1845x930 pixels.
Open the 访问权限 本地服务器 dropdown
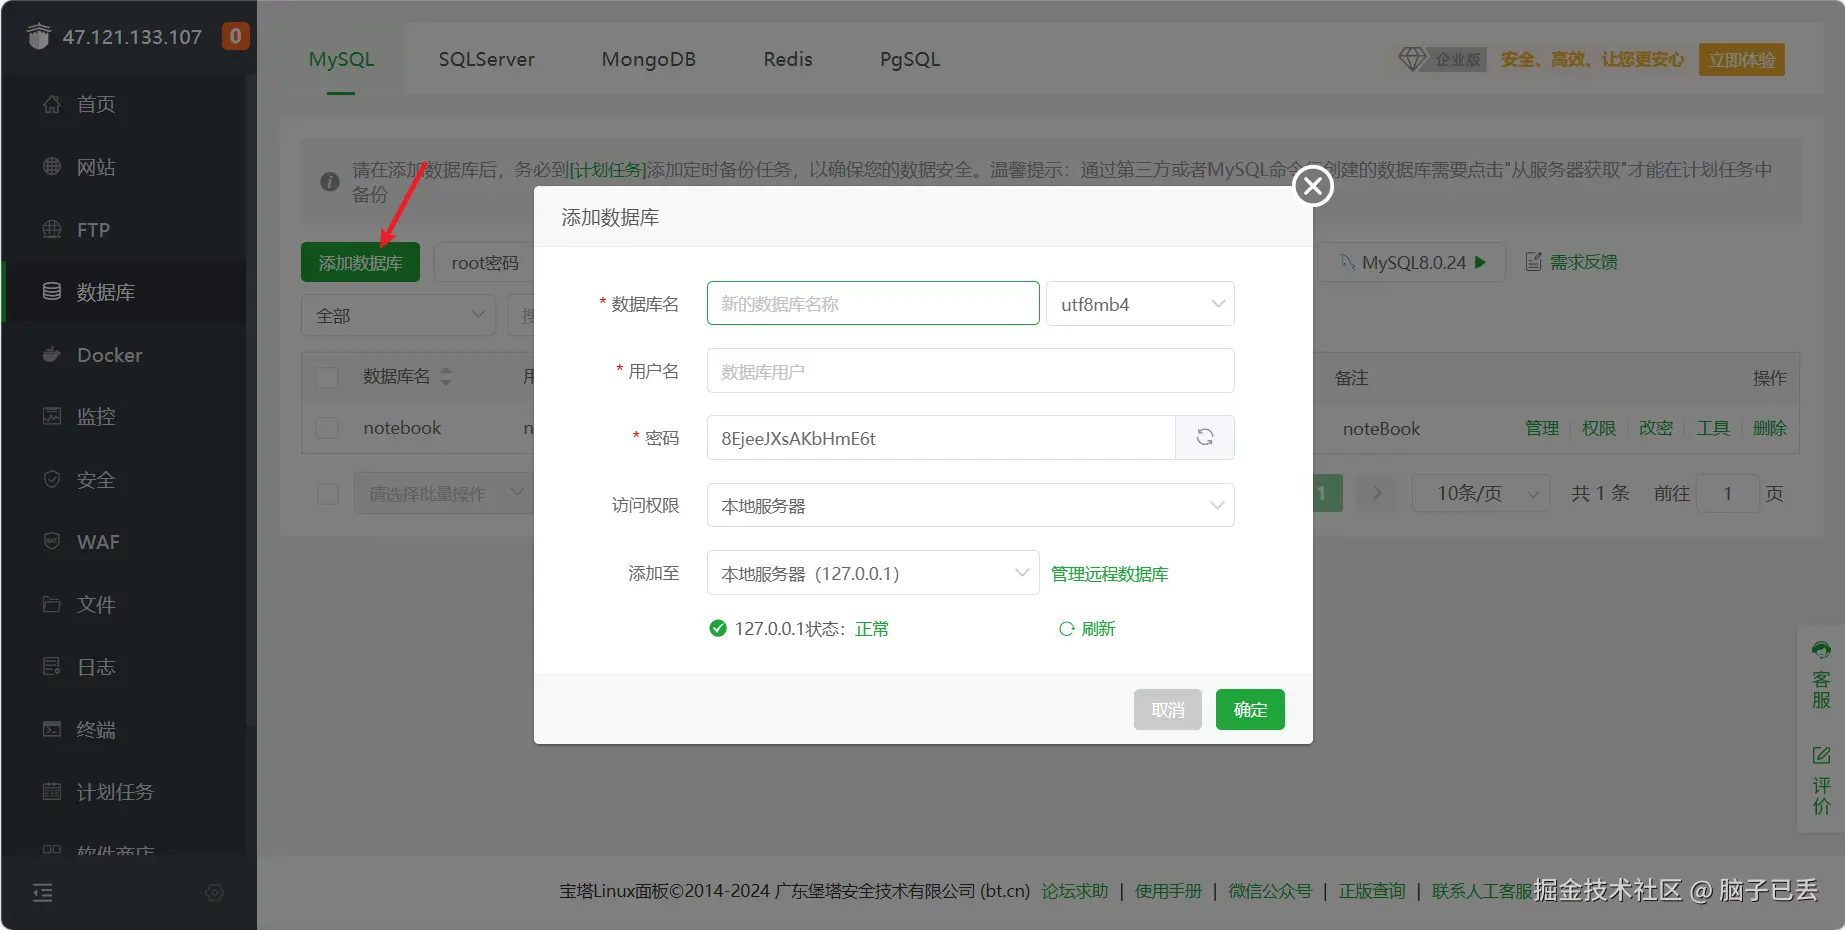pos(970,505)
